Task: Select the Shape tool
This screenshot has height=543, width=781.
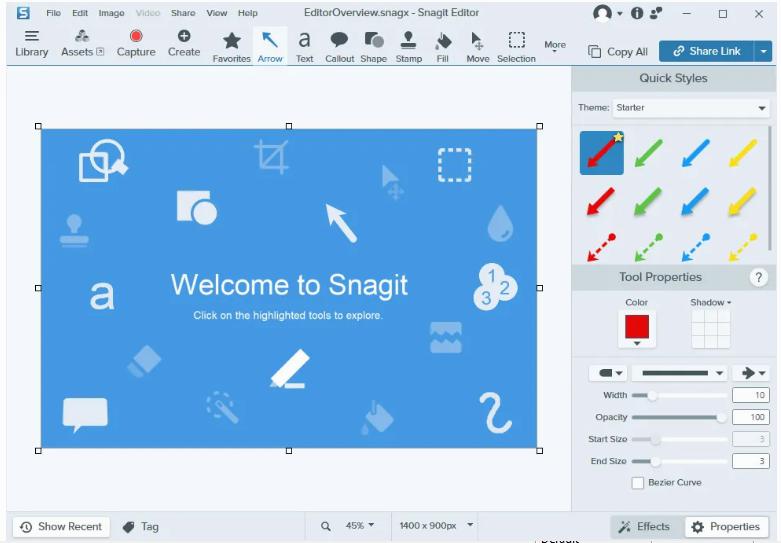Action: [373, 46]
